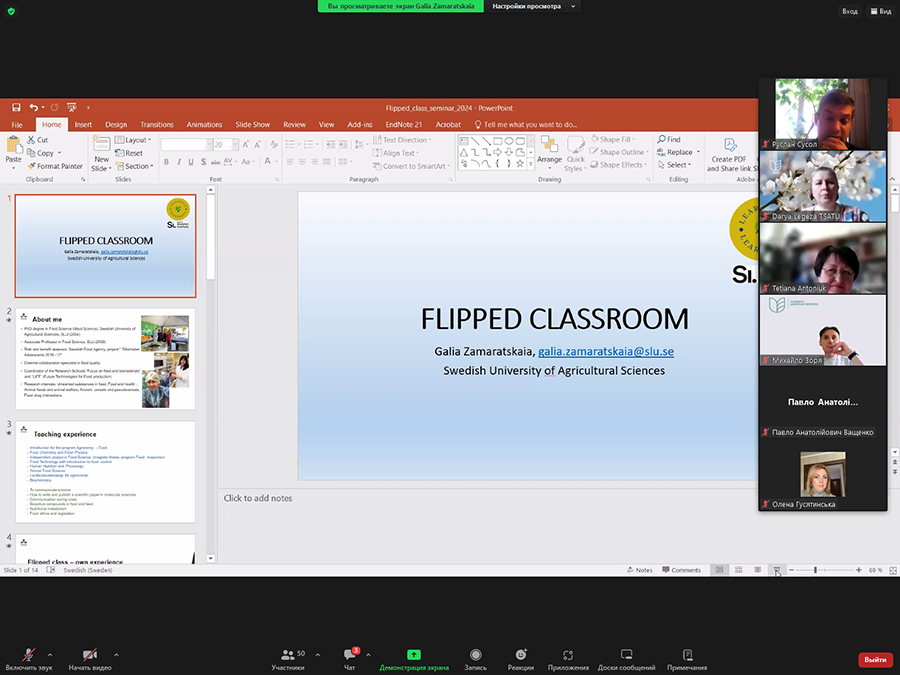900x675 pixels.
Task: Click the Вид view button
Action: pos(881,11)
